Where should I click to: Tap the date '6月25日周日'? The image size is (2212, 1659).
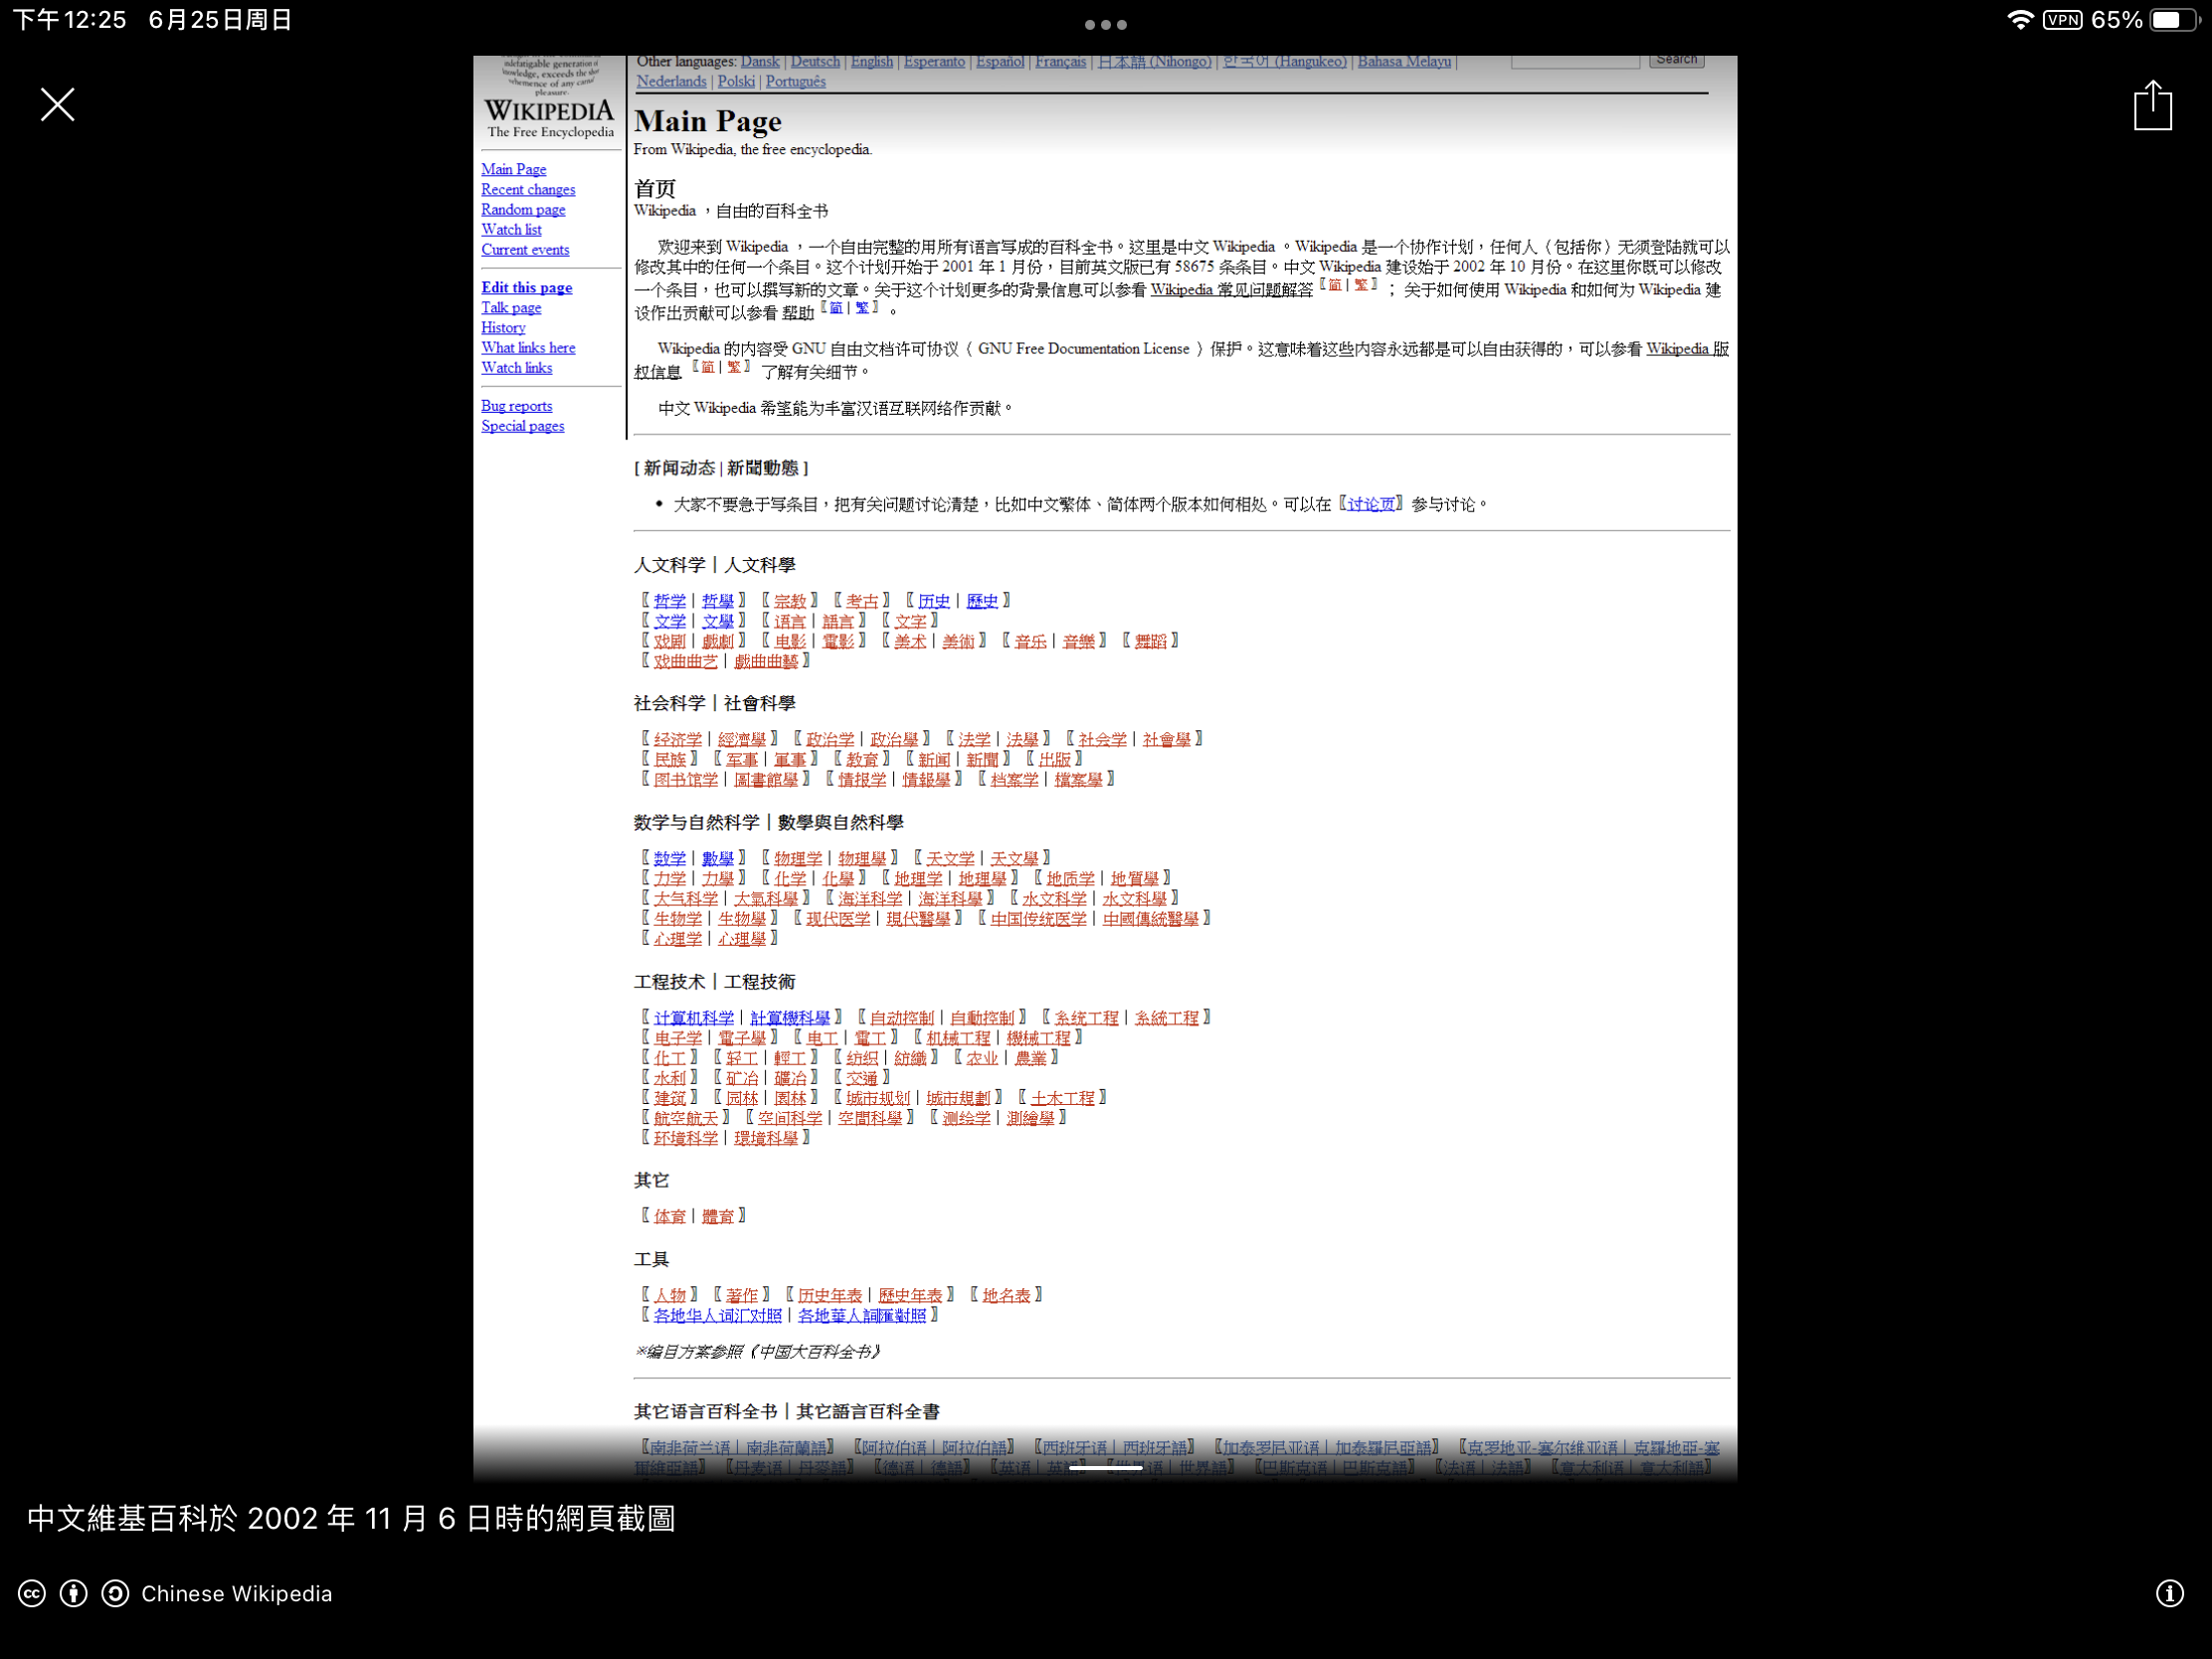(221, 20)
